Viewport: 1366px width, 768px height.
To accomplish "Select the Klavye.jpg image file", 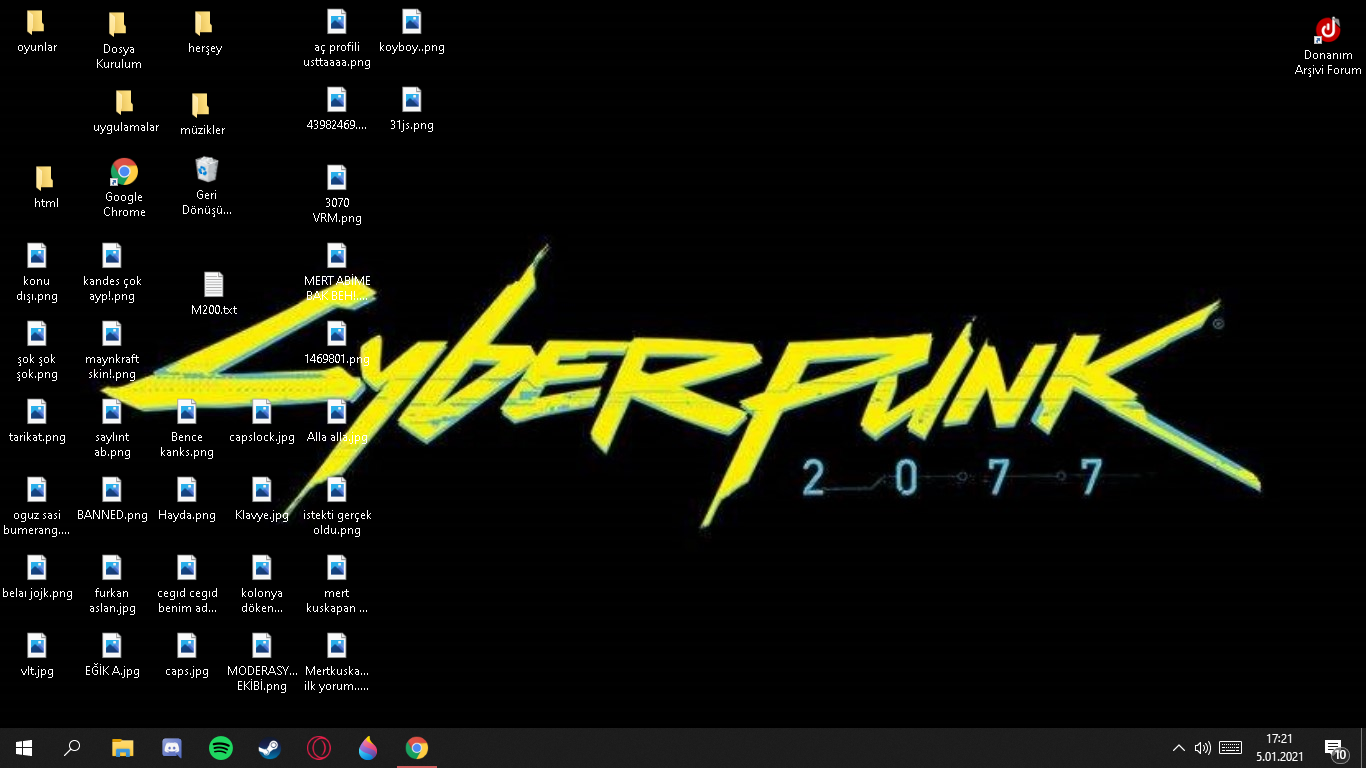I will 262,499.
